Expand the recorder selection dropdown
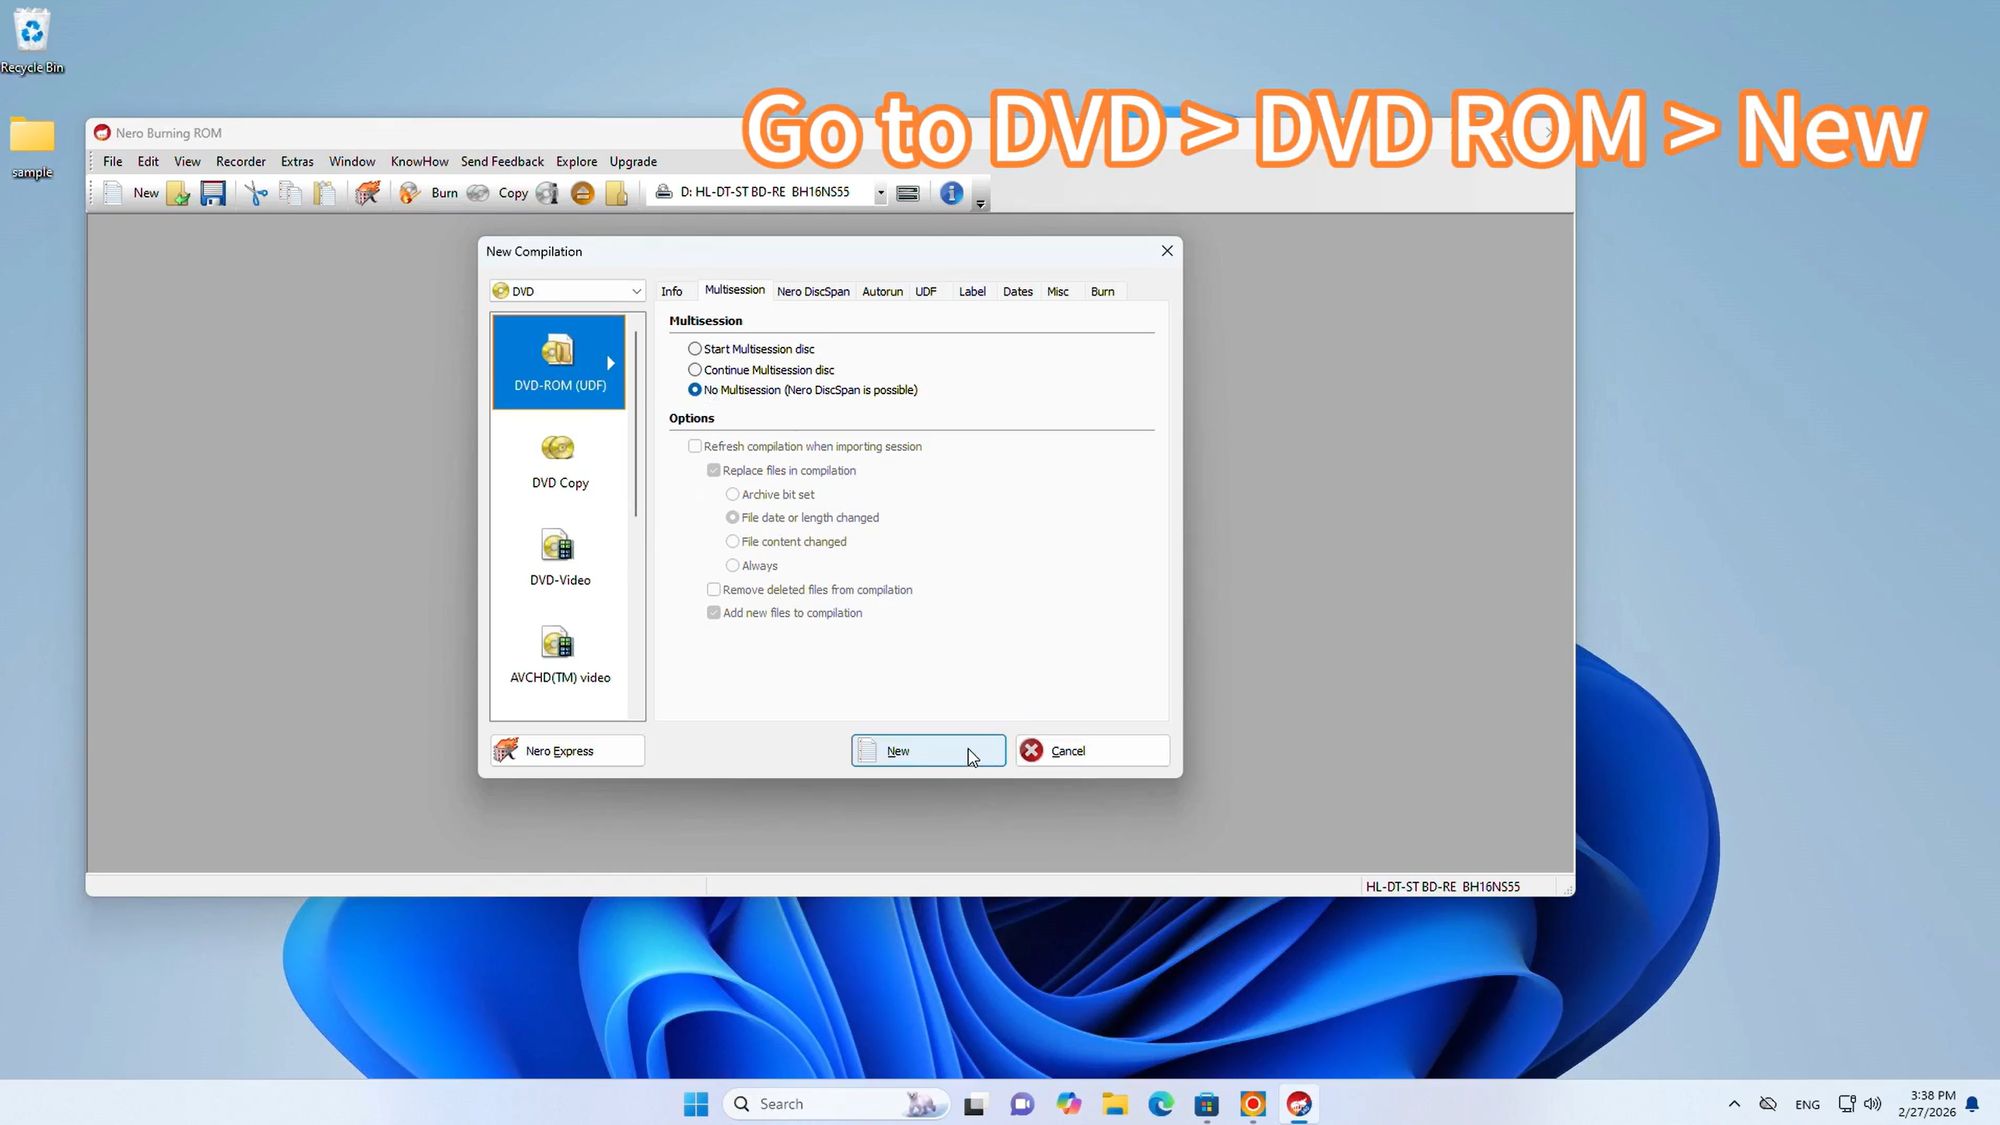The height and width of the screenshot is (1125, 2000). click(879, 192)
